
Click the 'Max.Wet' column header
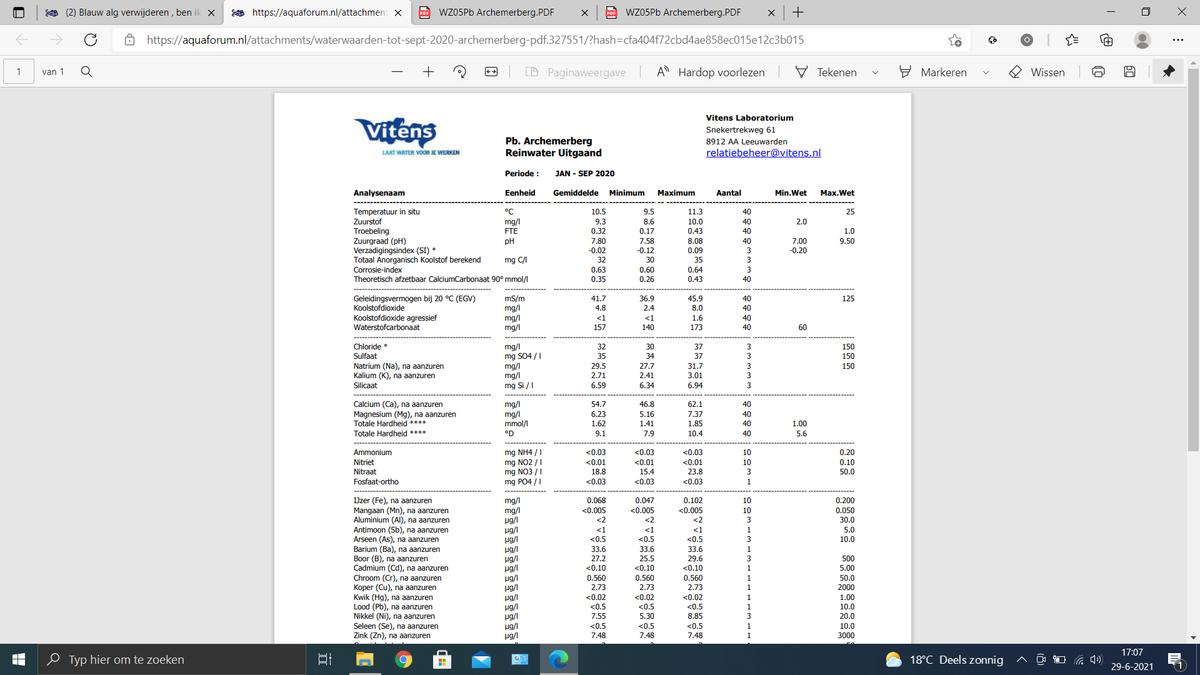pyautogui.click(x=837, y=192)
